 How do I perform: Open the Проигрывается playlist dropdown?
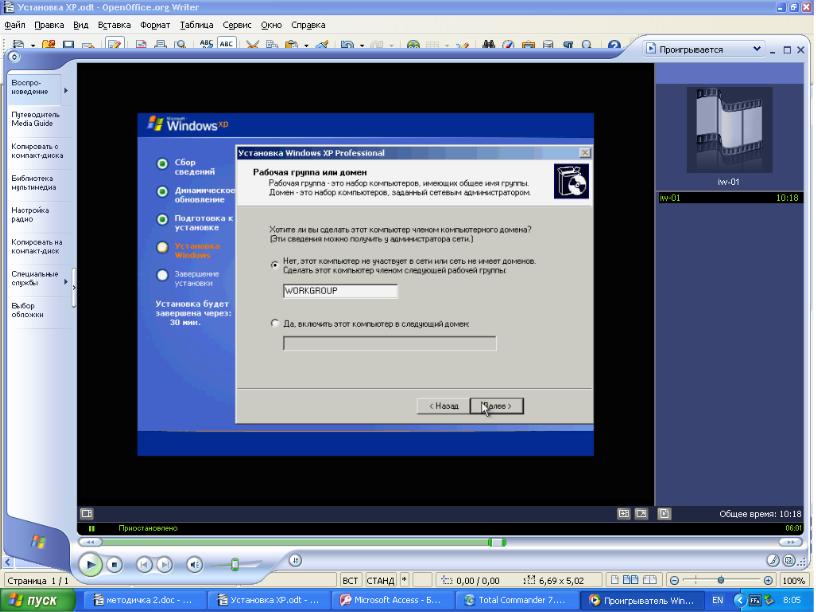[757, 49]
